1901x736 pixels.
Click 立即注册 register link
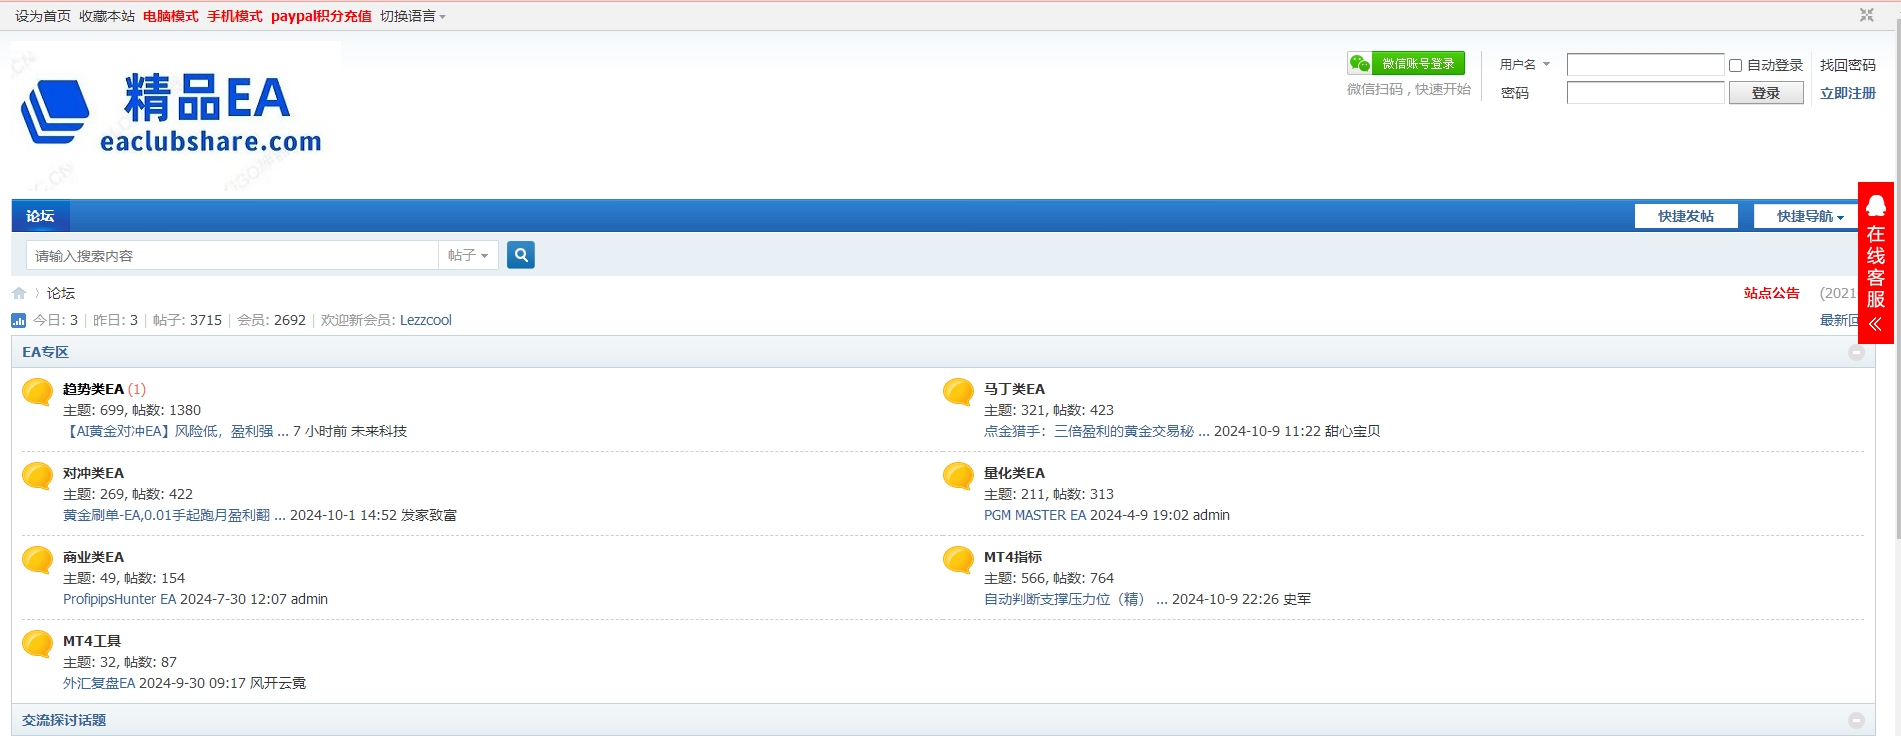point(1848,93)
